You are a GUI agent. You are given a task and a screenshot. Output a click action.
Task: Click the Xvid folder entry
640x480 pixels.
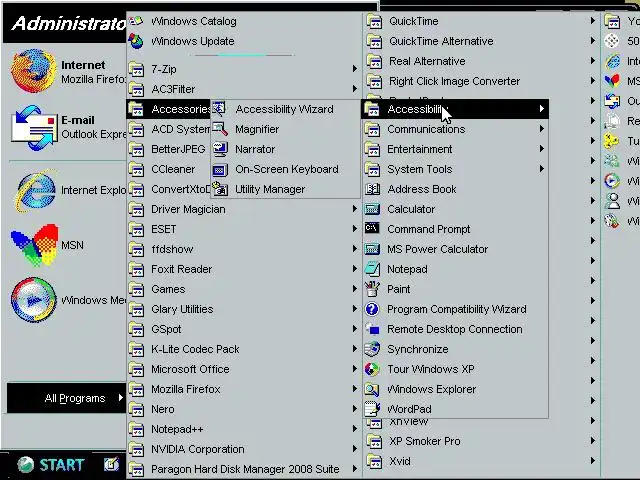click(481, 461)
